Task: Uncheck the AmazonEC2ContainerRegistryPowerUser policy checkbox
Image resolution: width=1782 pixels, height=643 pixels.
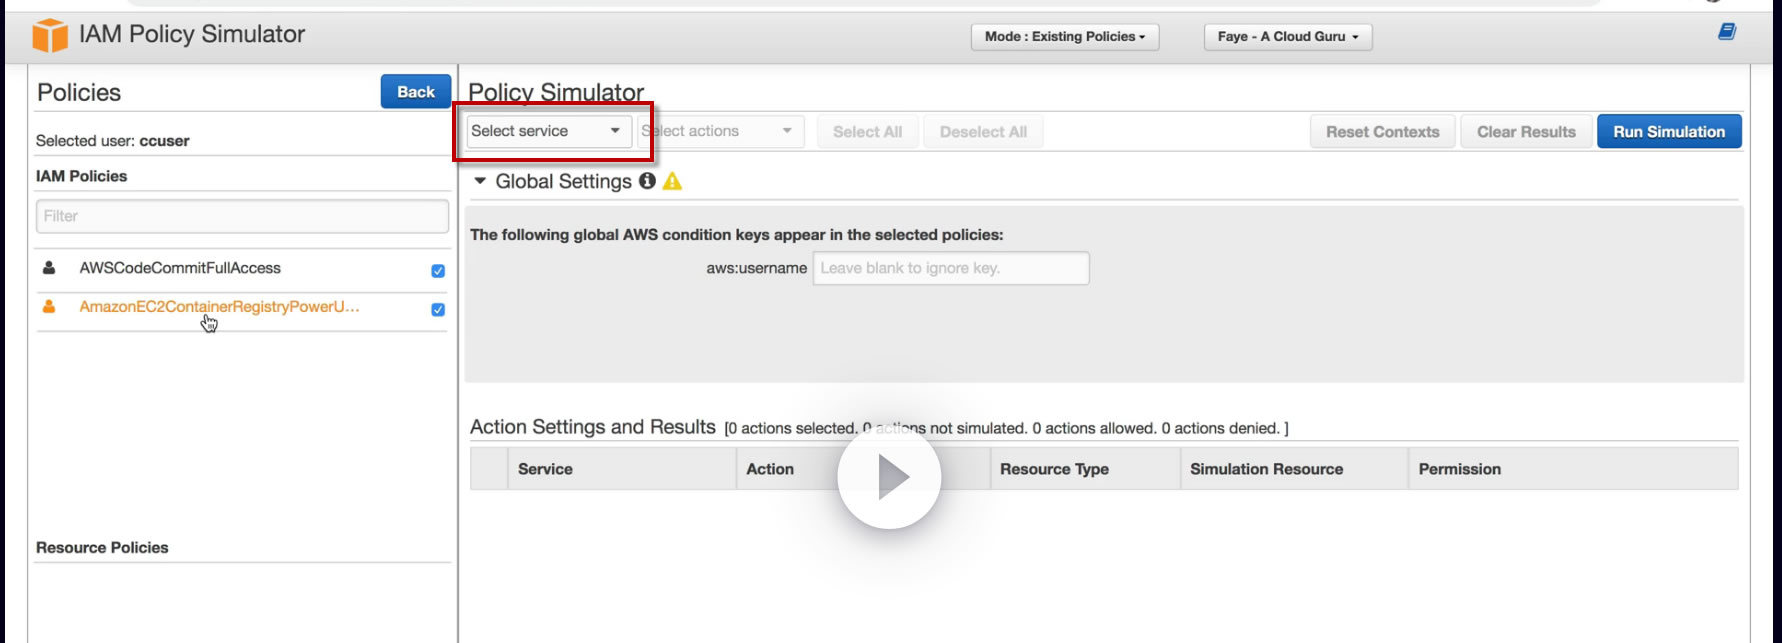Action: point(438,310)
